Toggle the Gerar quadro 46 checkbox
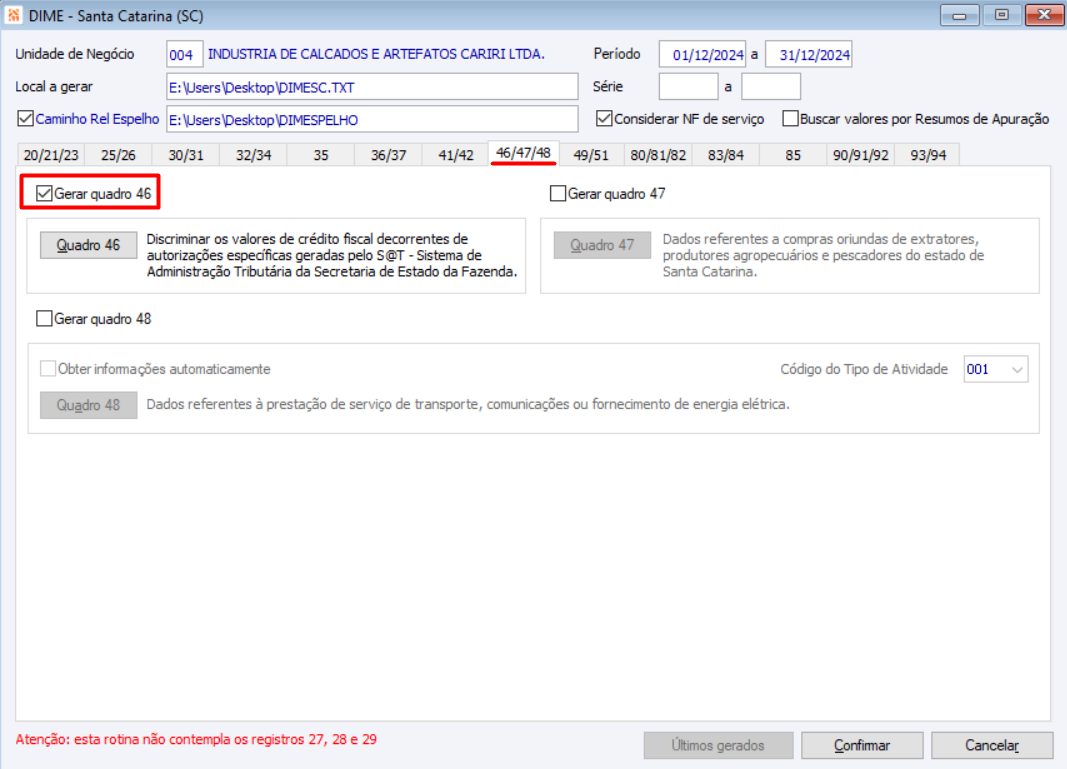The height and width of the screenshot is (769, 1067). 44,194
